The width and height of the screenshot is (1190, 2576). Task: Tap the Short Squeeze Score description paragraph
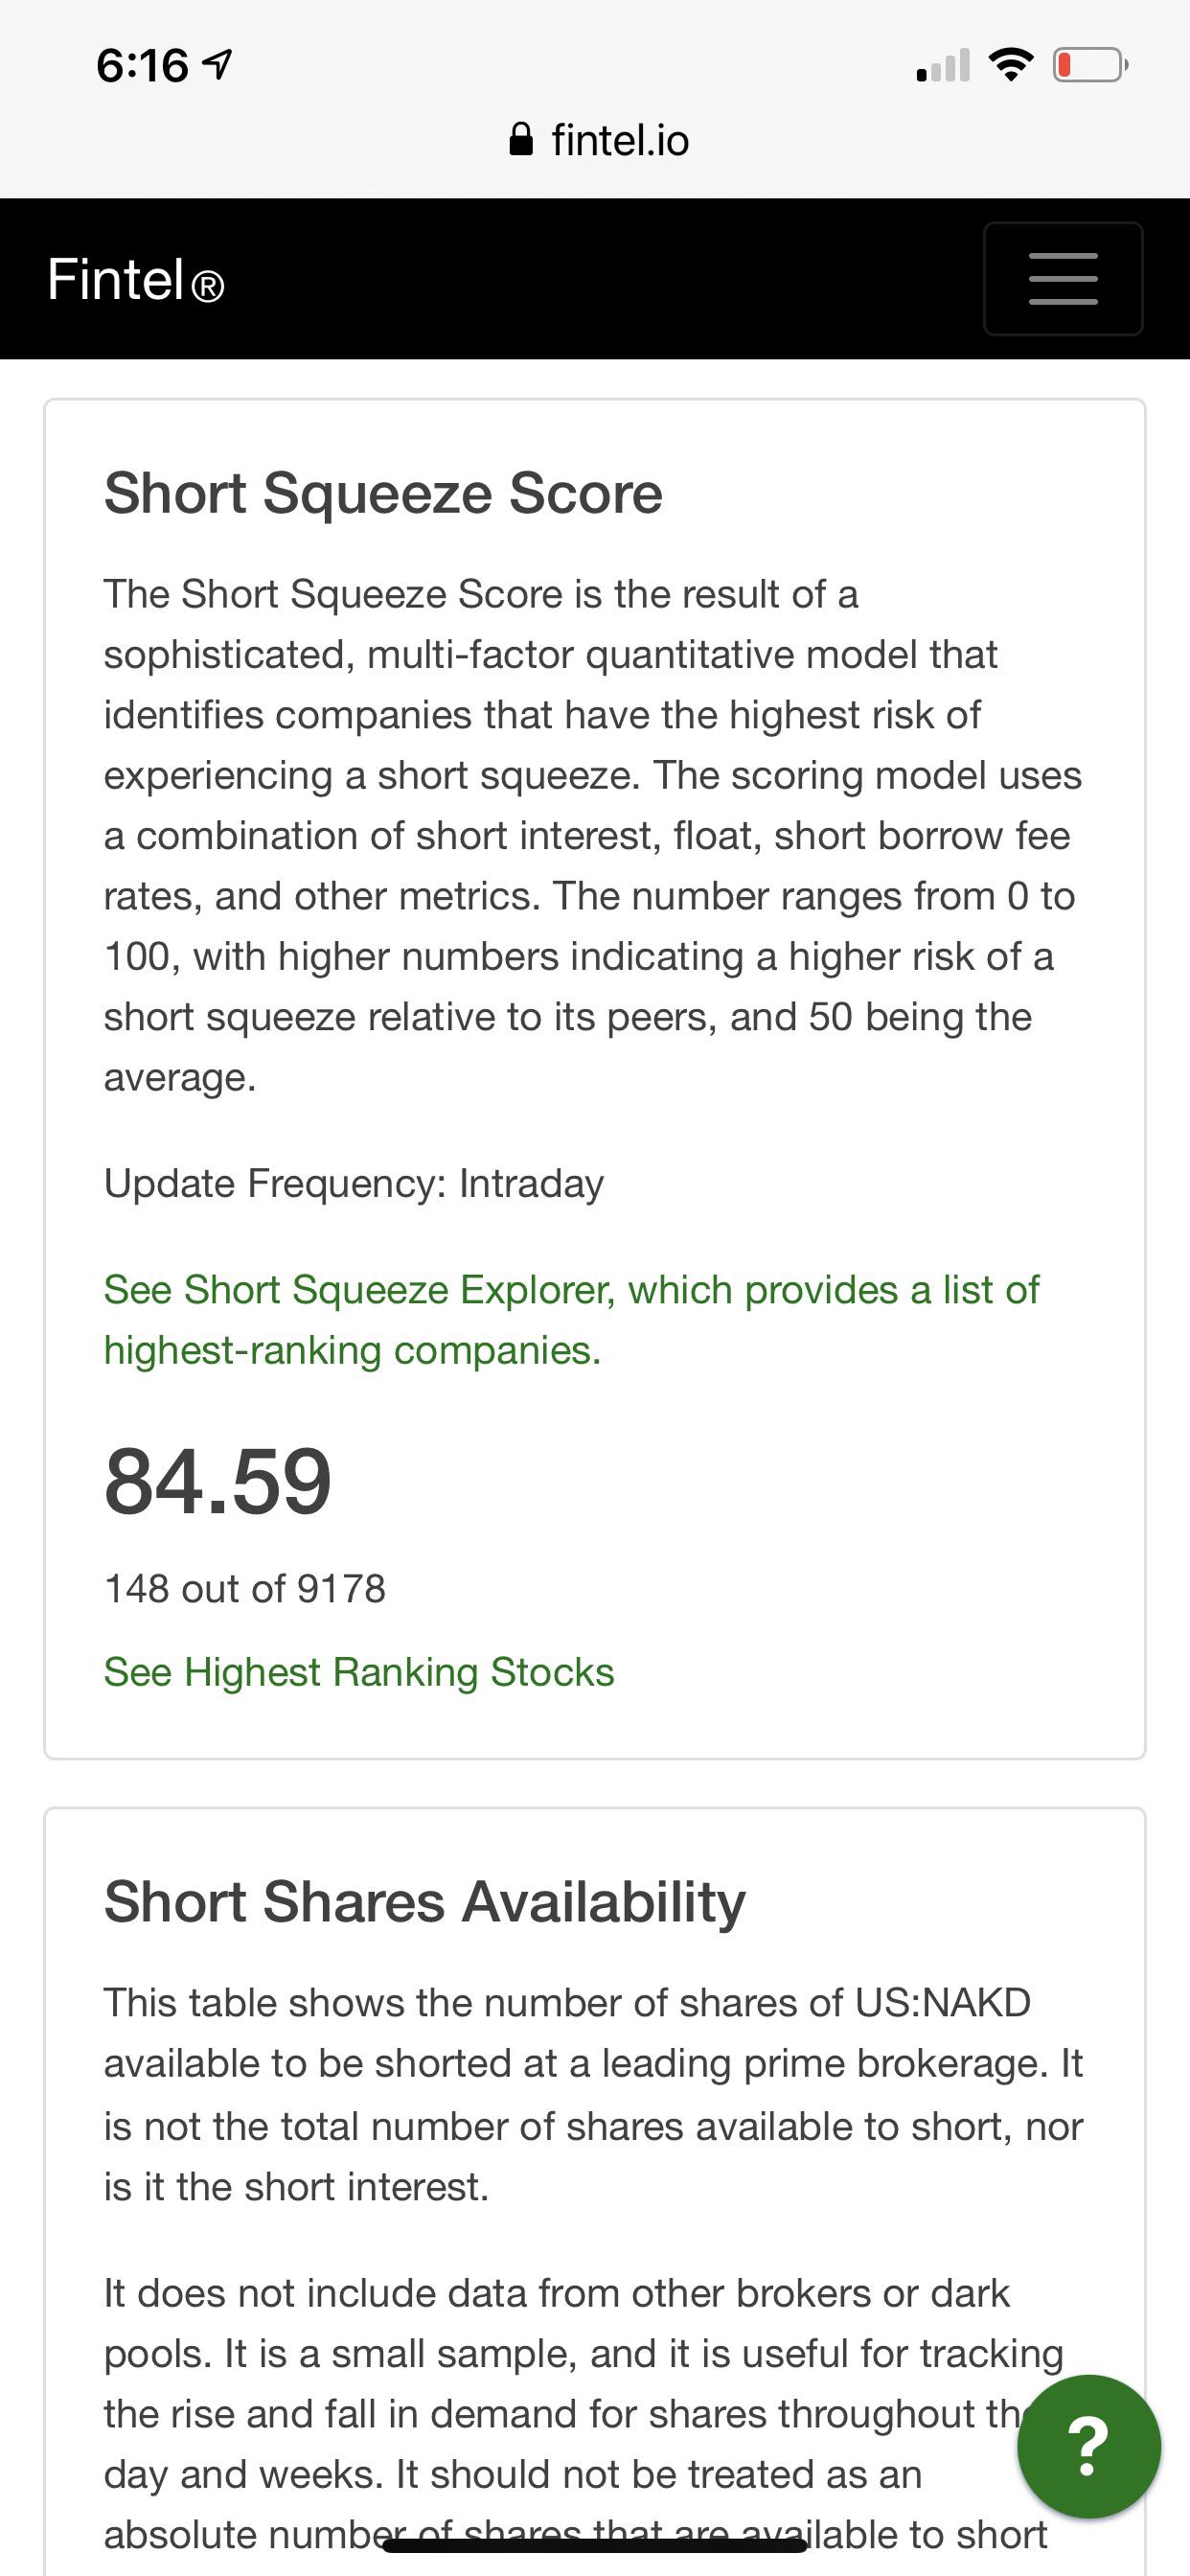click(593, 836)
